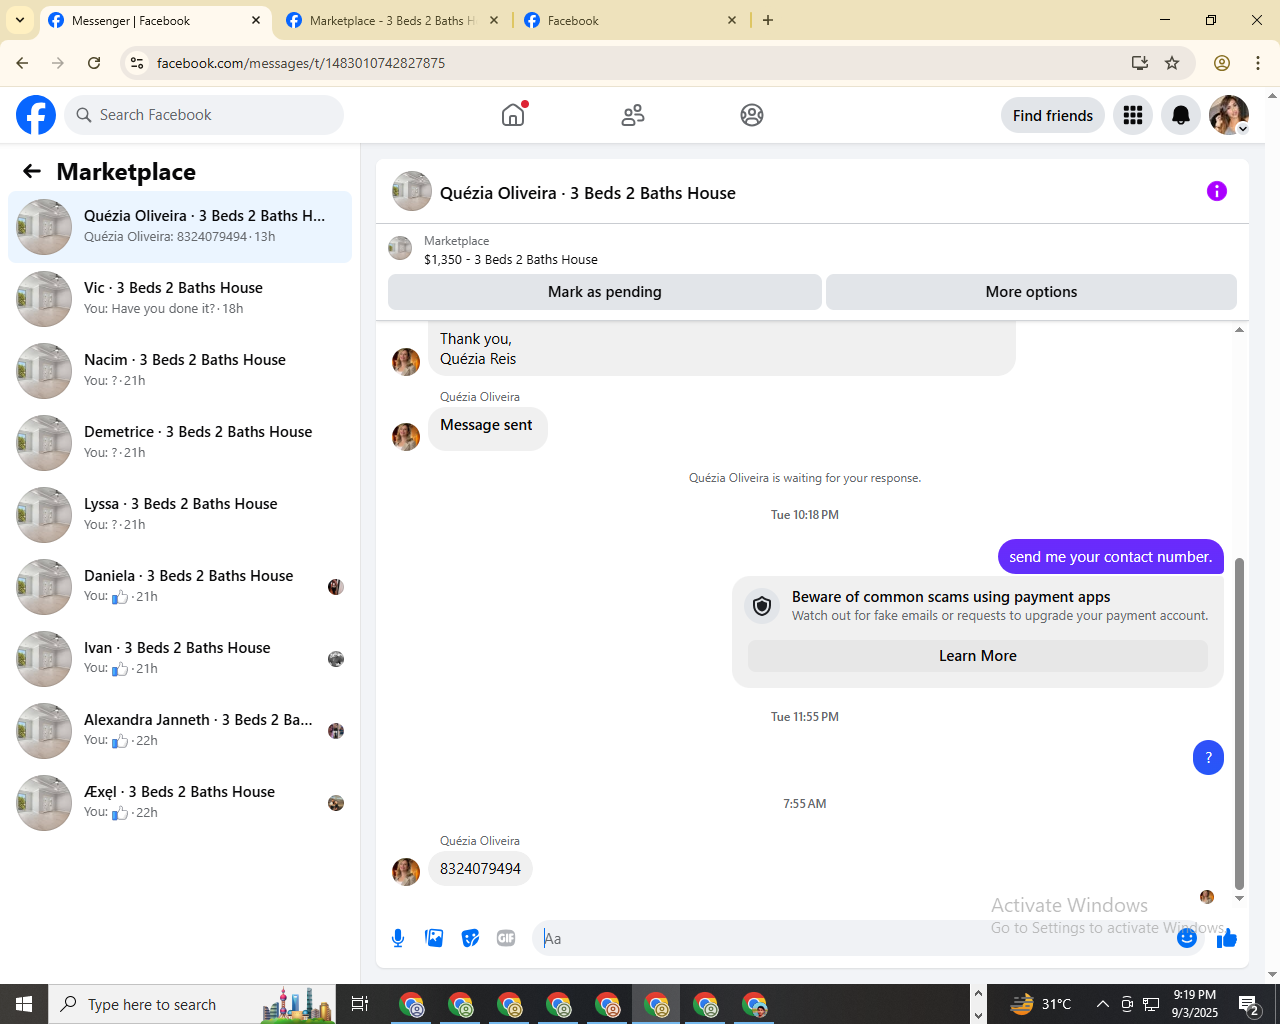
Task: Open a new browser tab
Action: coord(768,20)
